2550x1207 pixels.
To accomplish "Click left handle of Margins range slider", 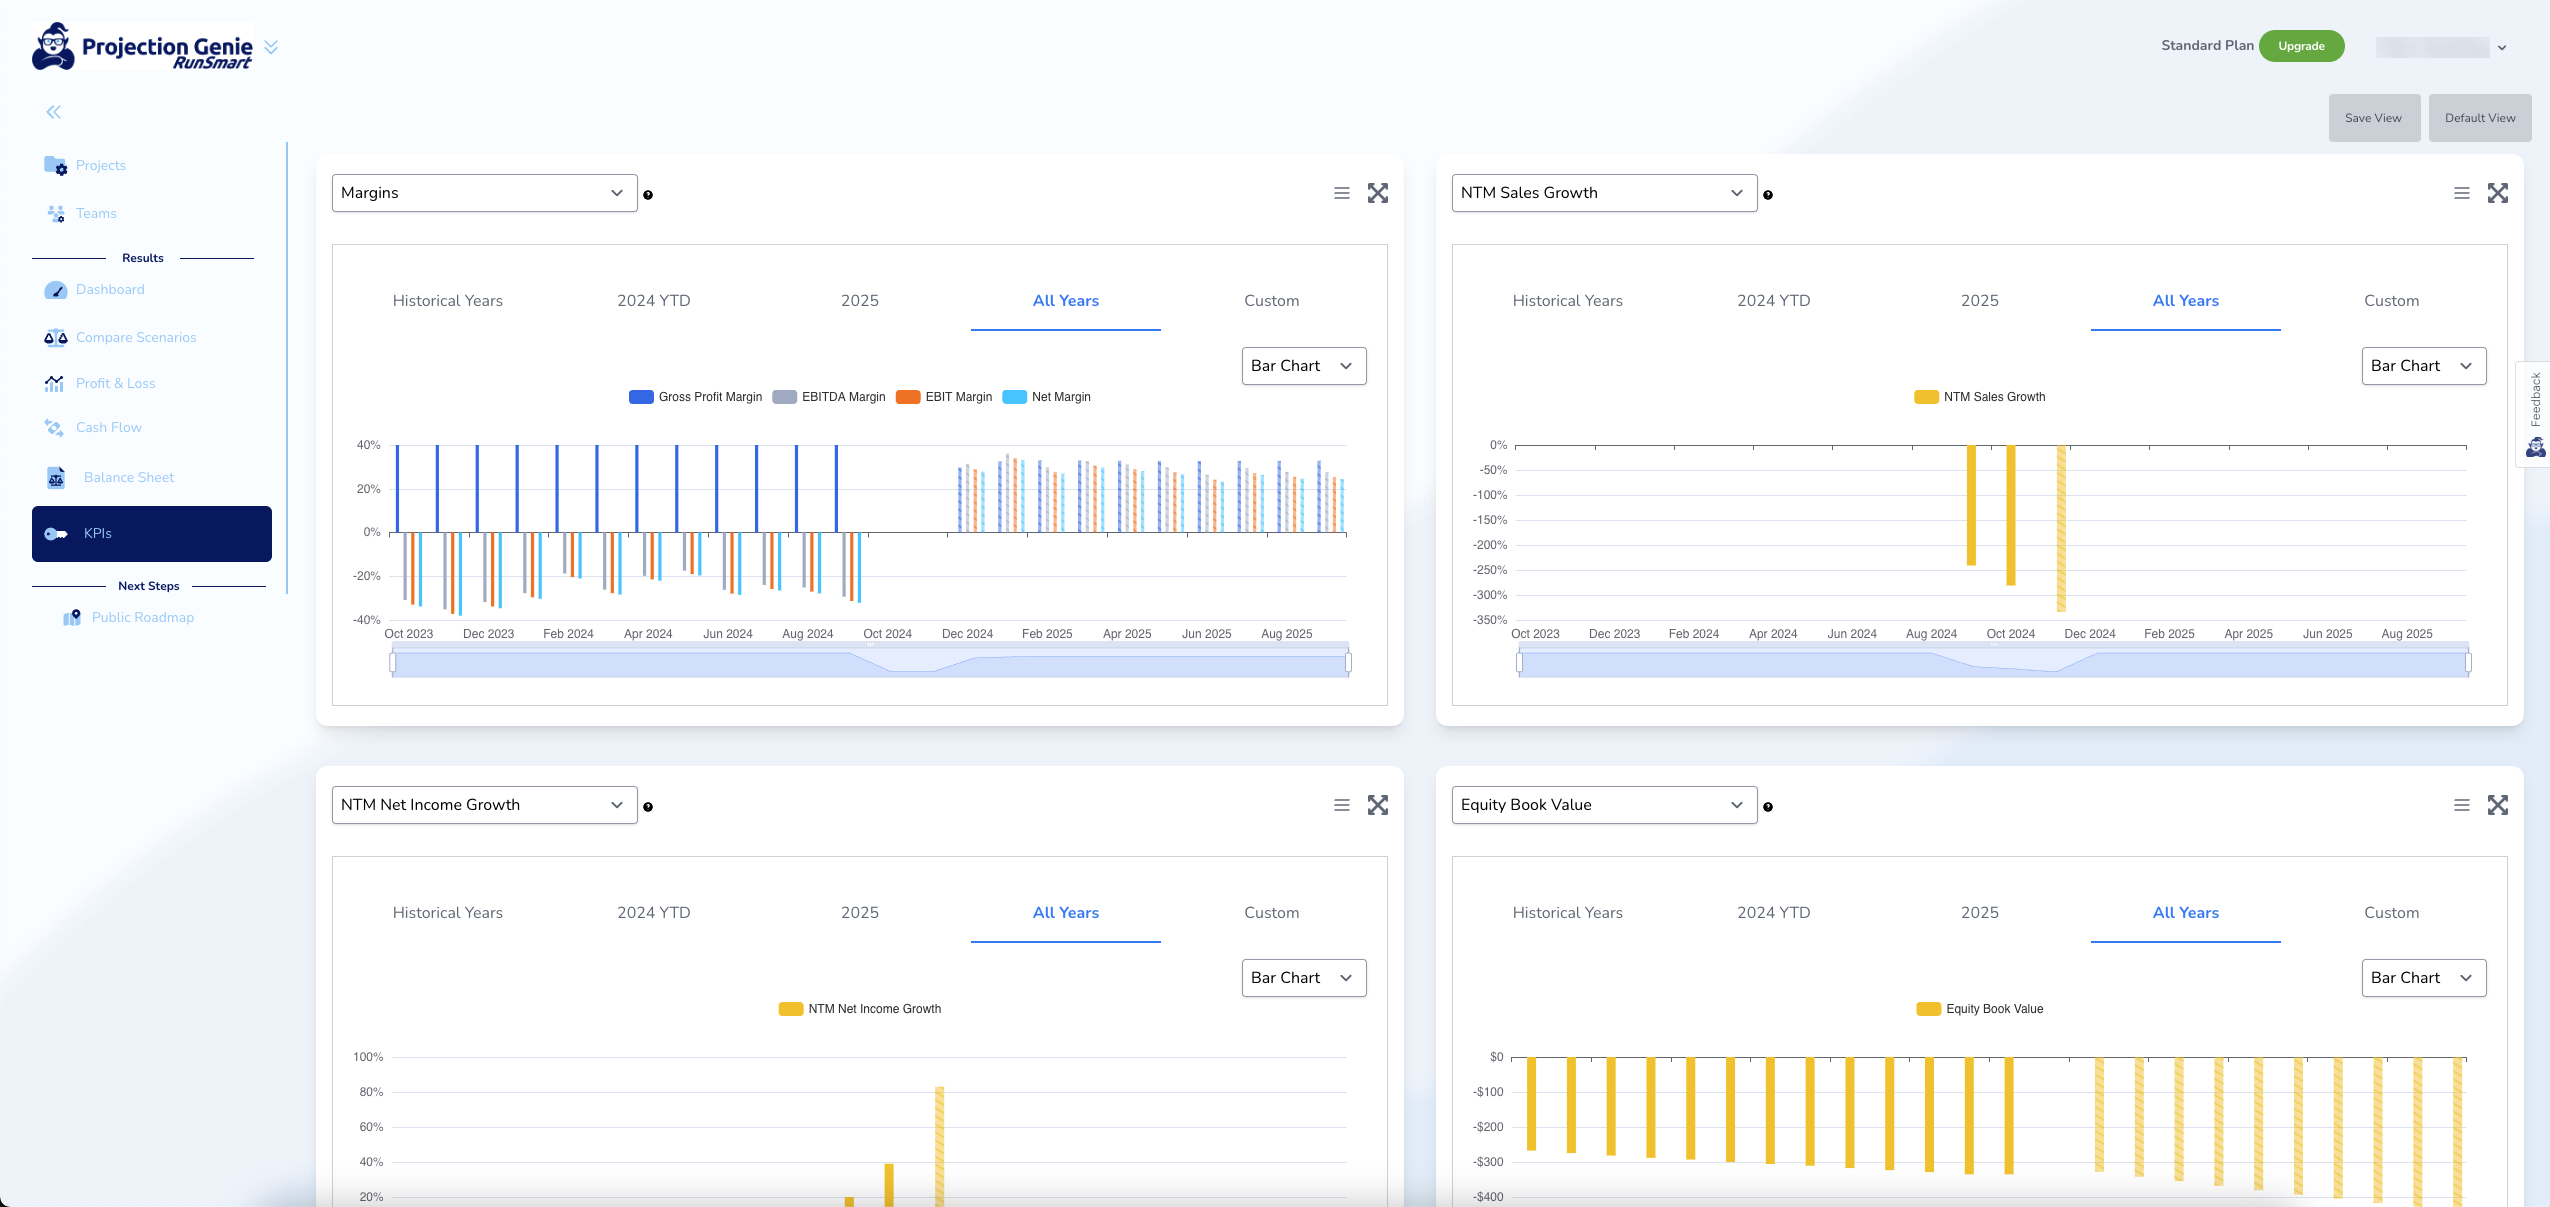I will tap(393, 662).
